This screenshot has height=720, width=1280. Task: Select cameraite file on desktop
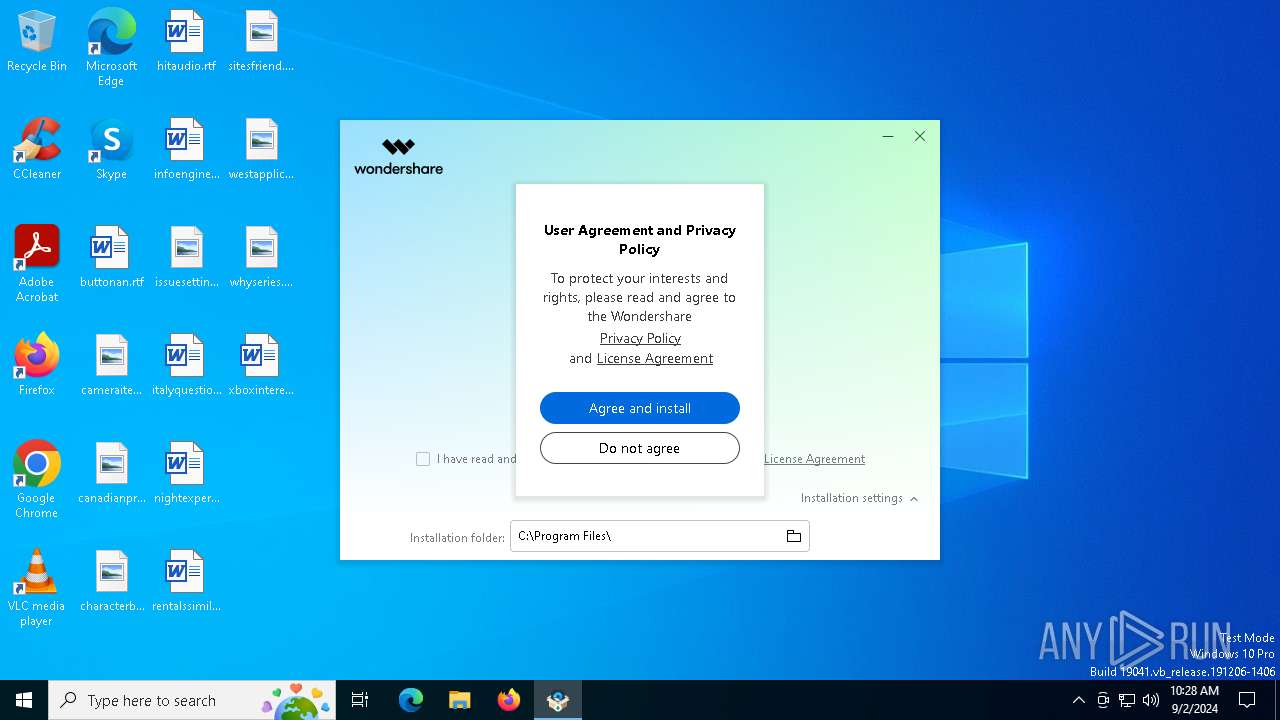click(x=111, y=366)
